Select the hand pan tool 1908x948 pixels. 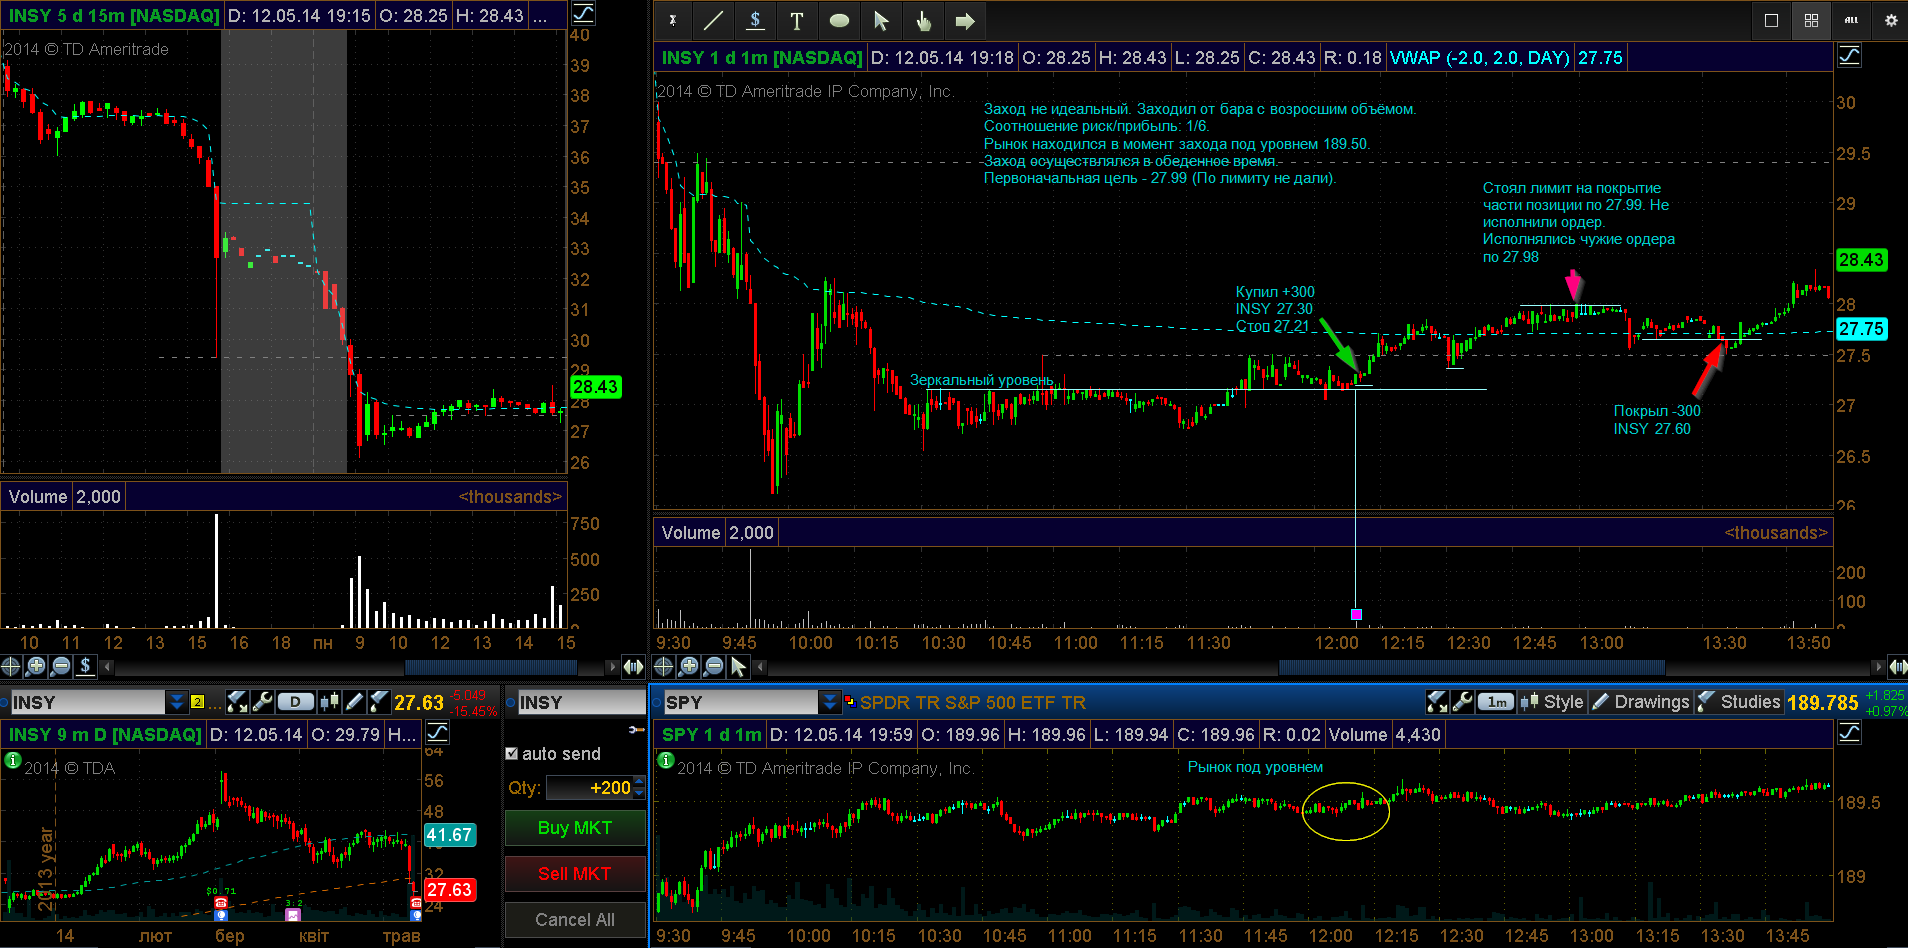(923, 20)
